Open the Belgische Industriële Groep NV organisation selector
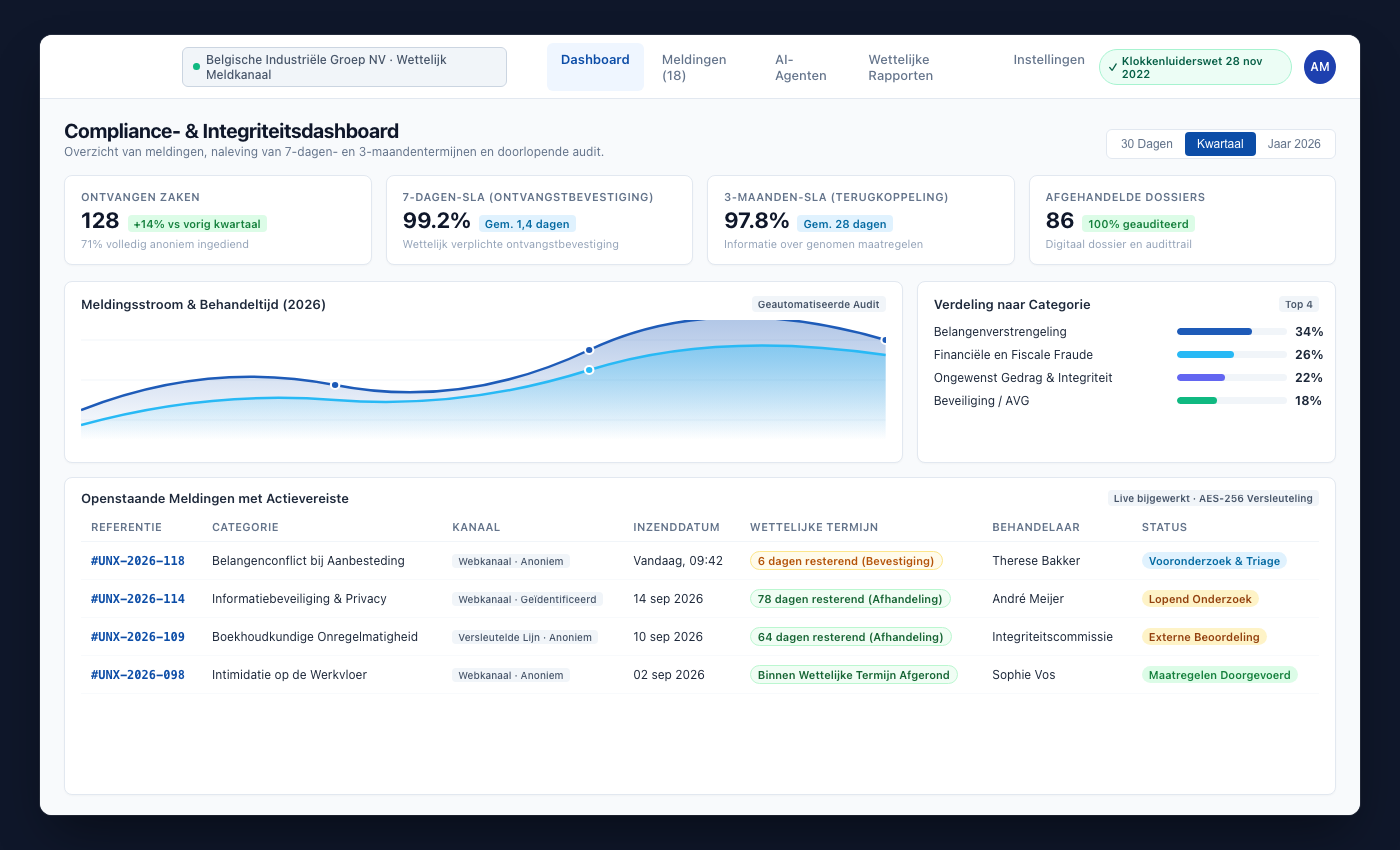This screenshot has width=1400, height=850. click(344, 67)
